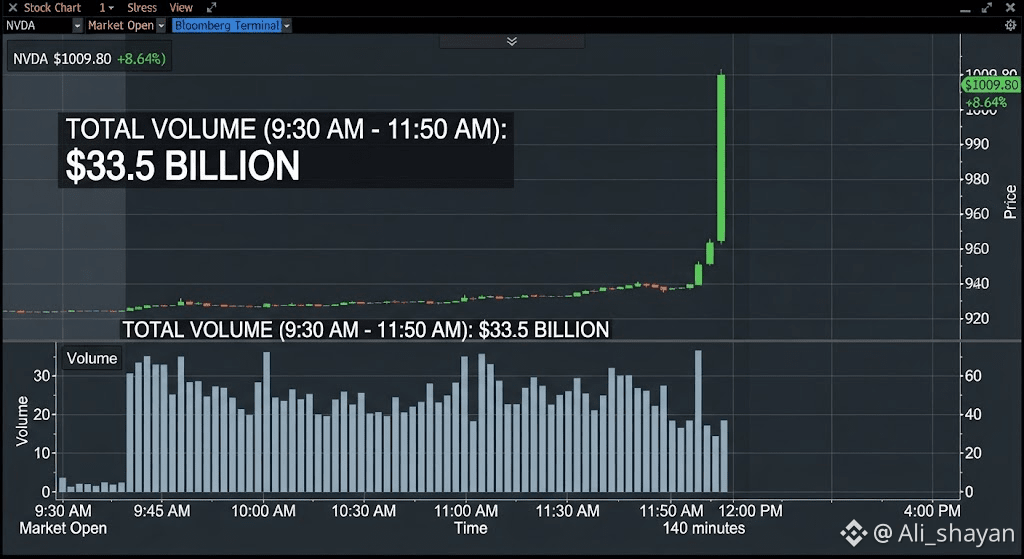Click the 30 value on left volume axis
The width and height of the screenshot is (1024, 559).
42,375
